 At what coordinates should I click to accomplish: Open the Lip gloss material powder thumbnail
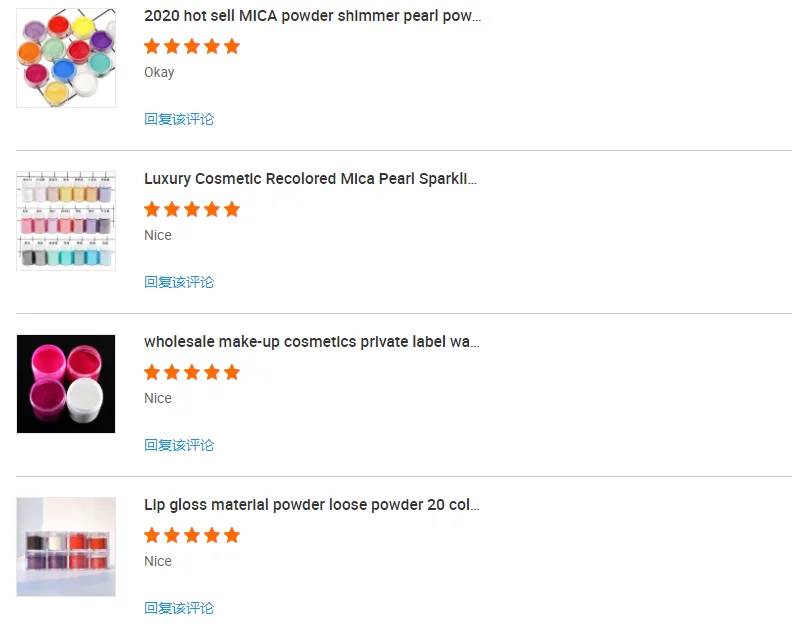(66, 547)
